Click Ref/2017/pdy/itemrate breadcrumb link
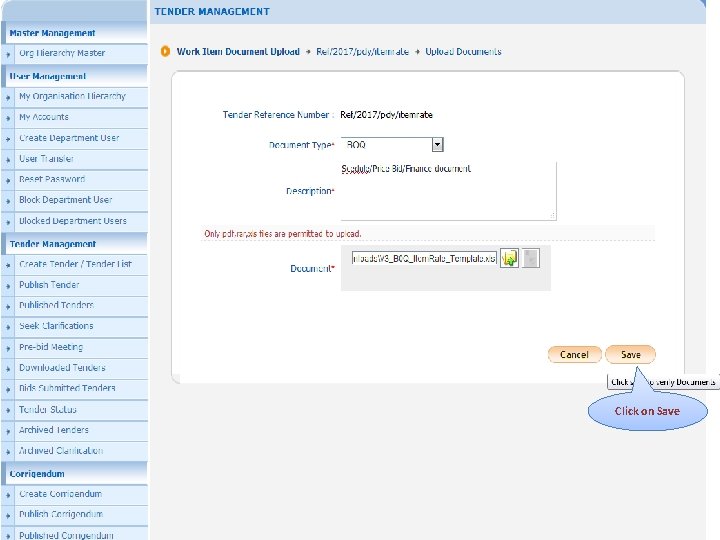Viewport: 720px width, 540px height. (x=362, y=51)
